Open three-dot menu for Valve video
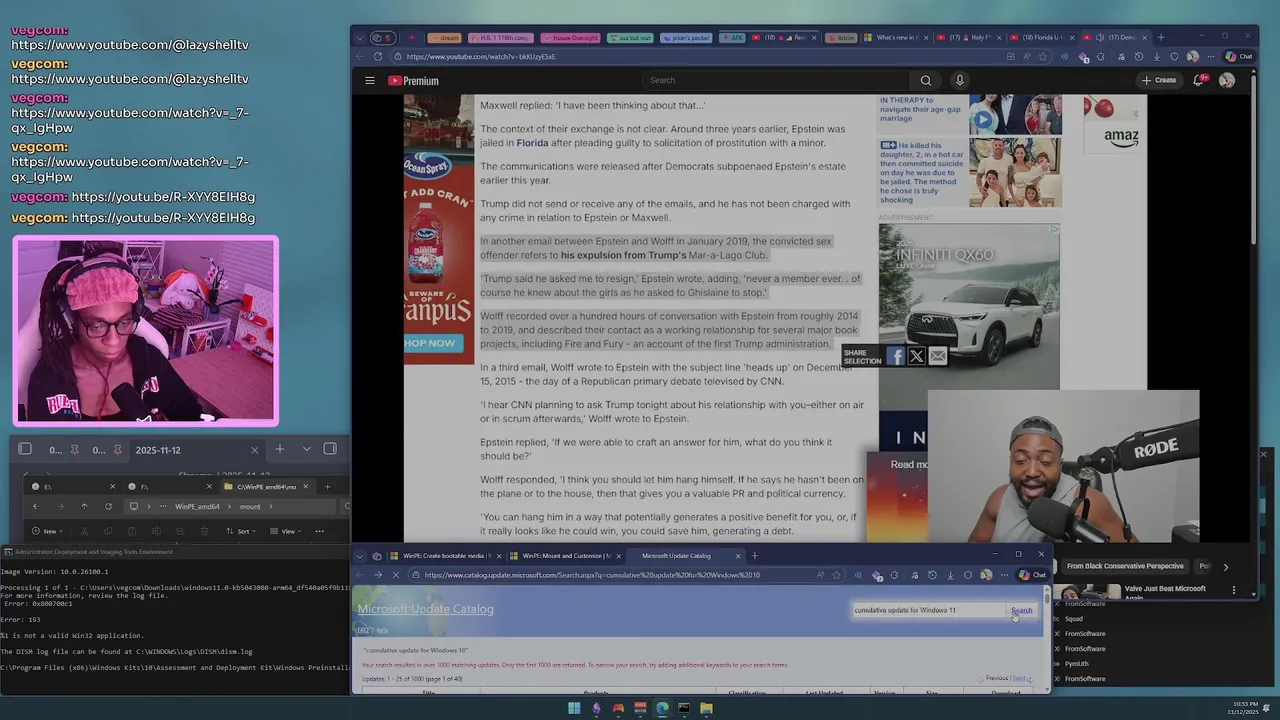Viewport: 1280px width, 720px height. [1233, 590]
